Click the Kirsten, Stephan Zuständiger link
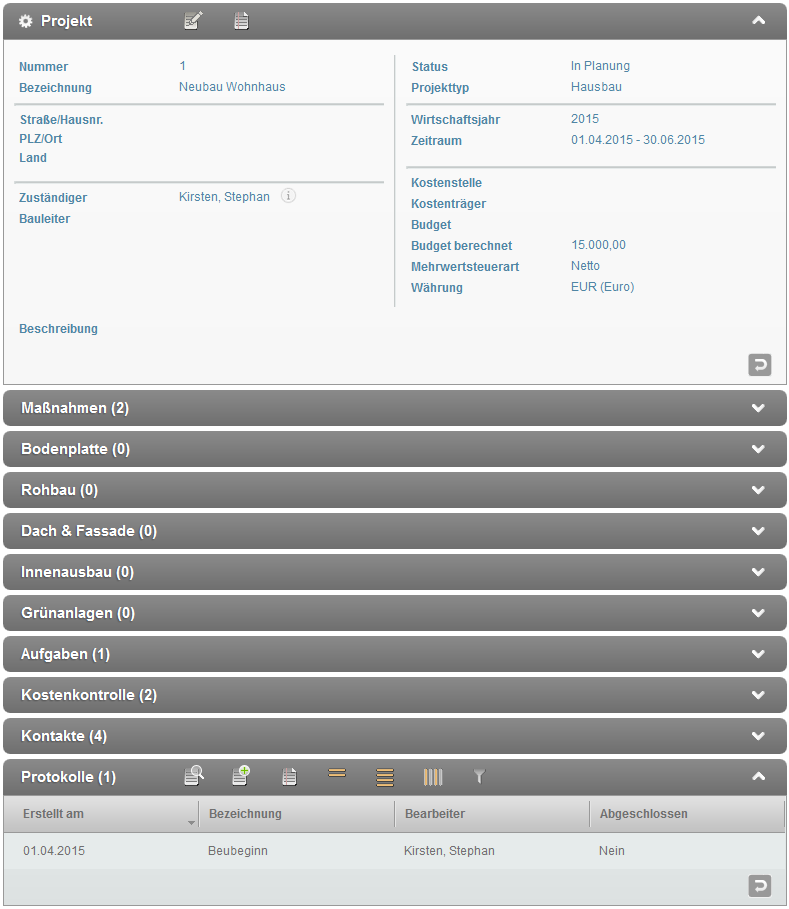This screenshot has width=789, height=909. point(224,197)
